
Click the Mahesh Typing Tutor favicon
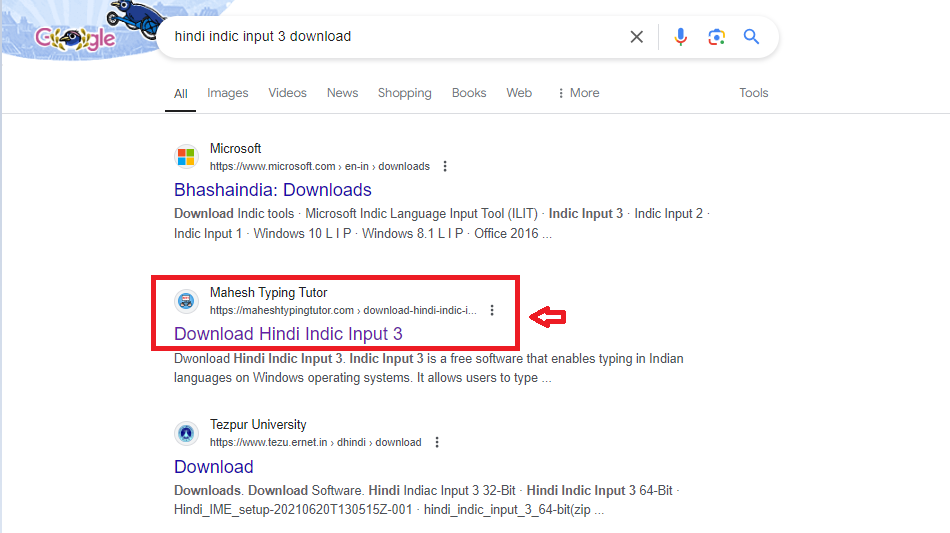pos(186,300)
